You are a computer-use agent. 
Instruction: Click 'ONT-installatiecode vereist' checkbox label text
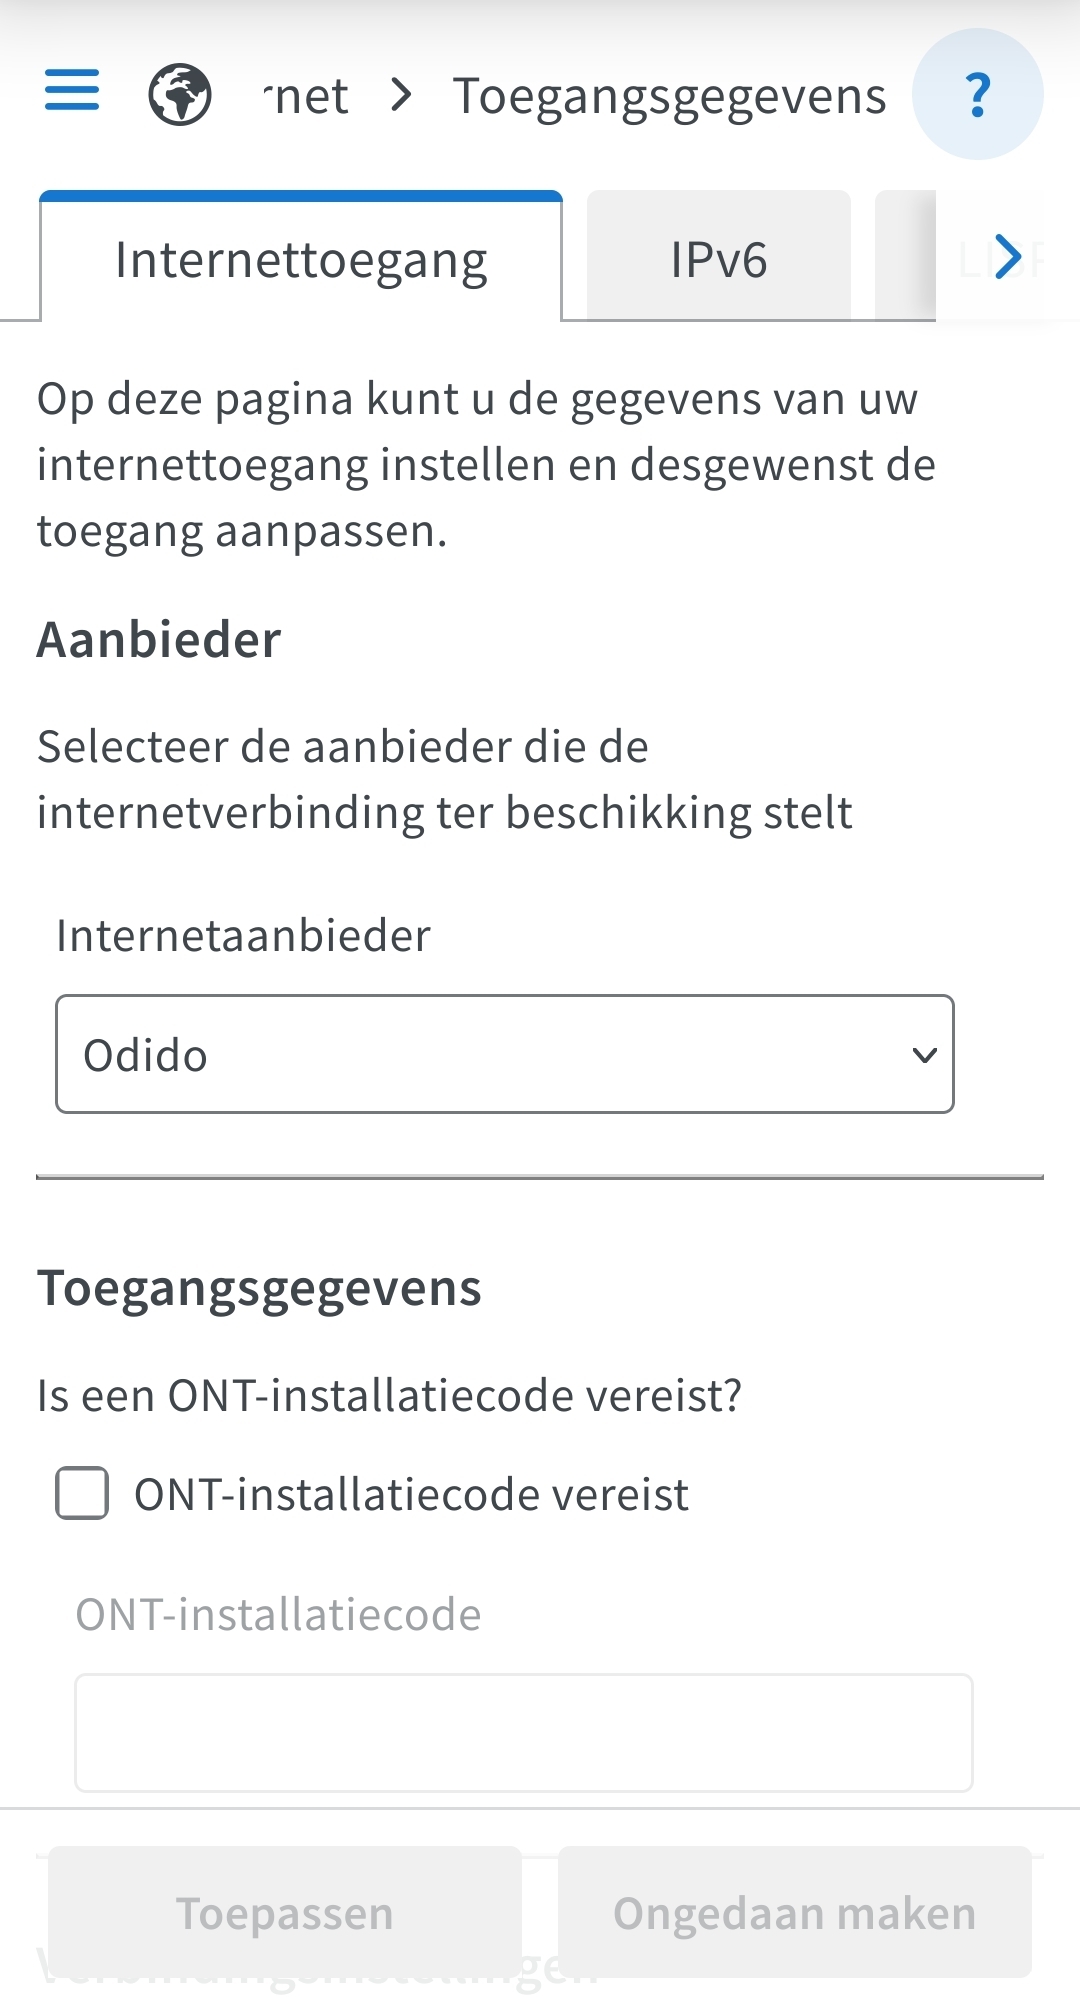click(x=411, y=1495)
